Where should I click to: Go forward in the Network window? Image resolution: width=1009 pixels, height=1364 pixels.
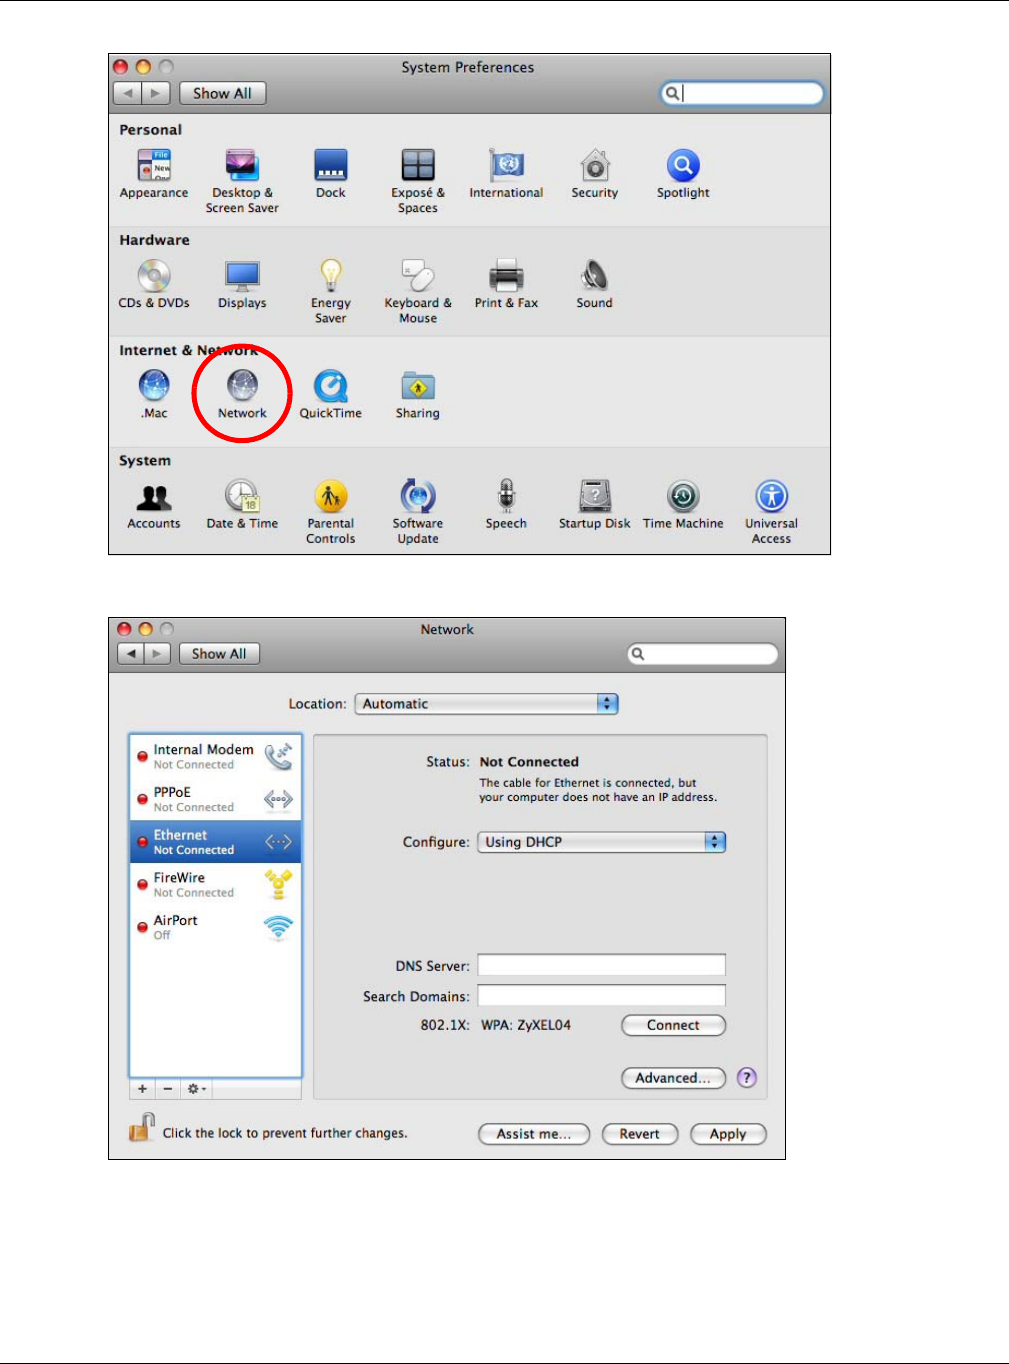tap(157, 654)
